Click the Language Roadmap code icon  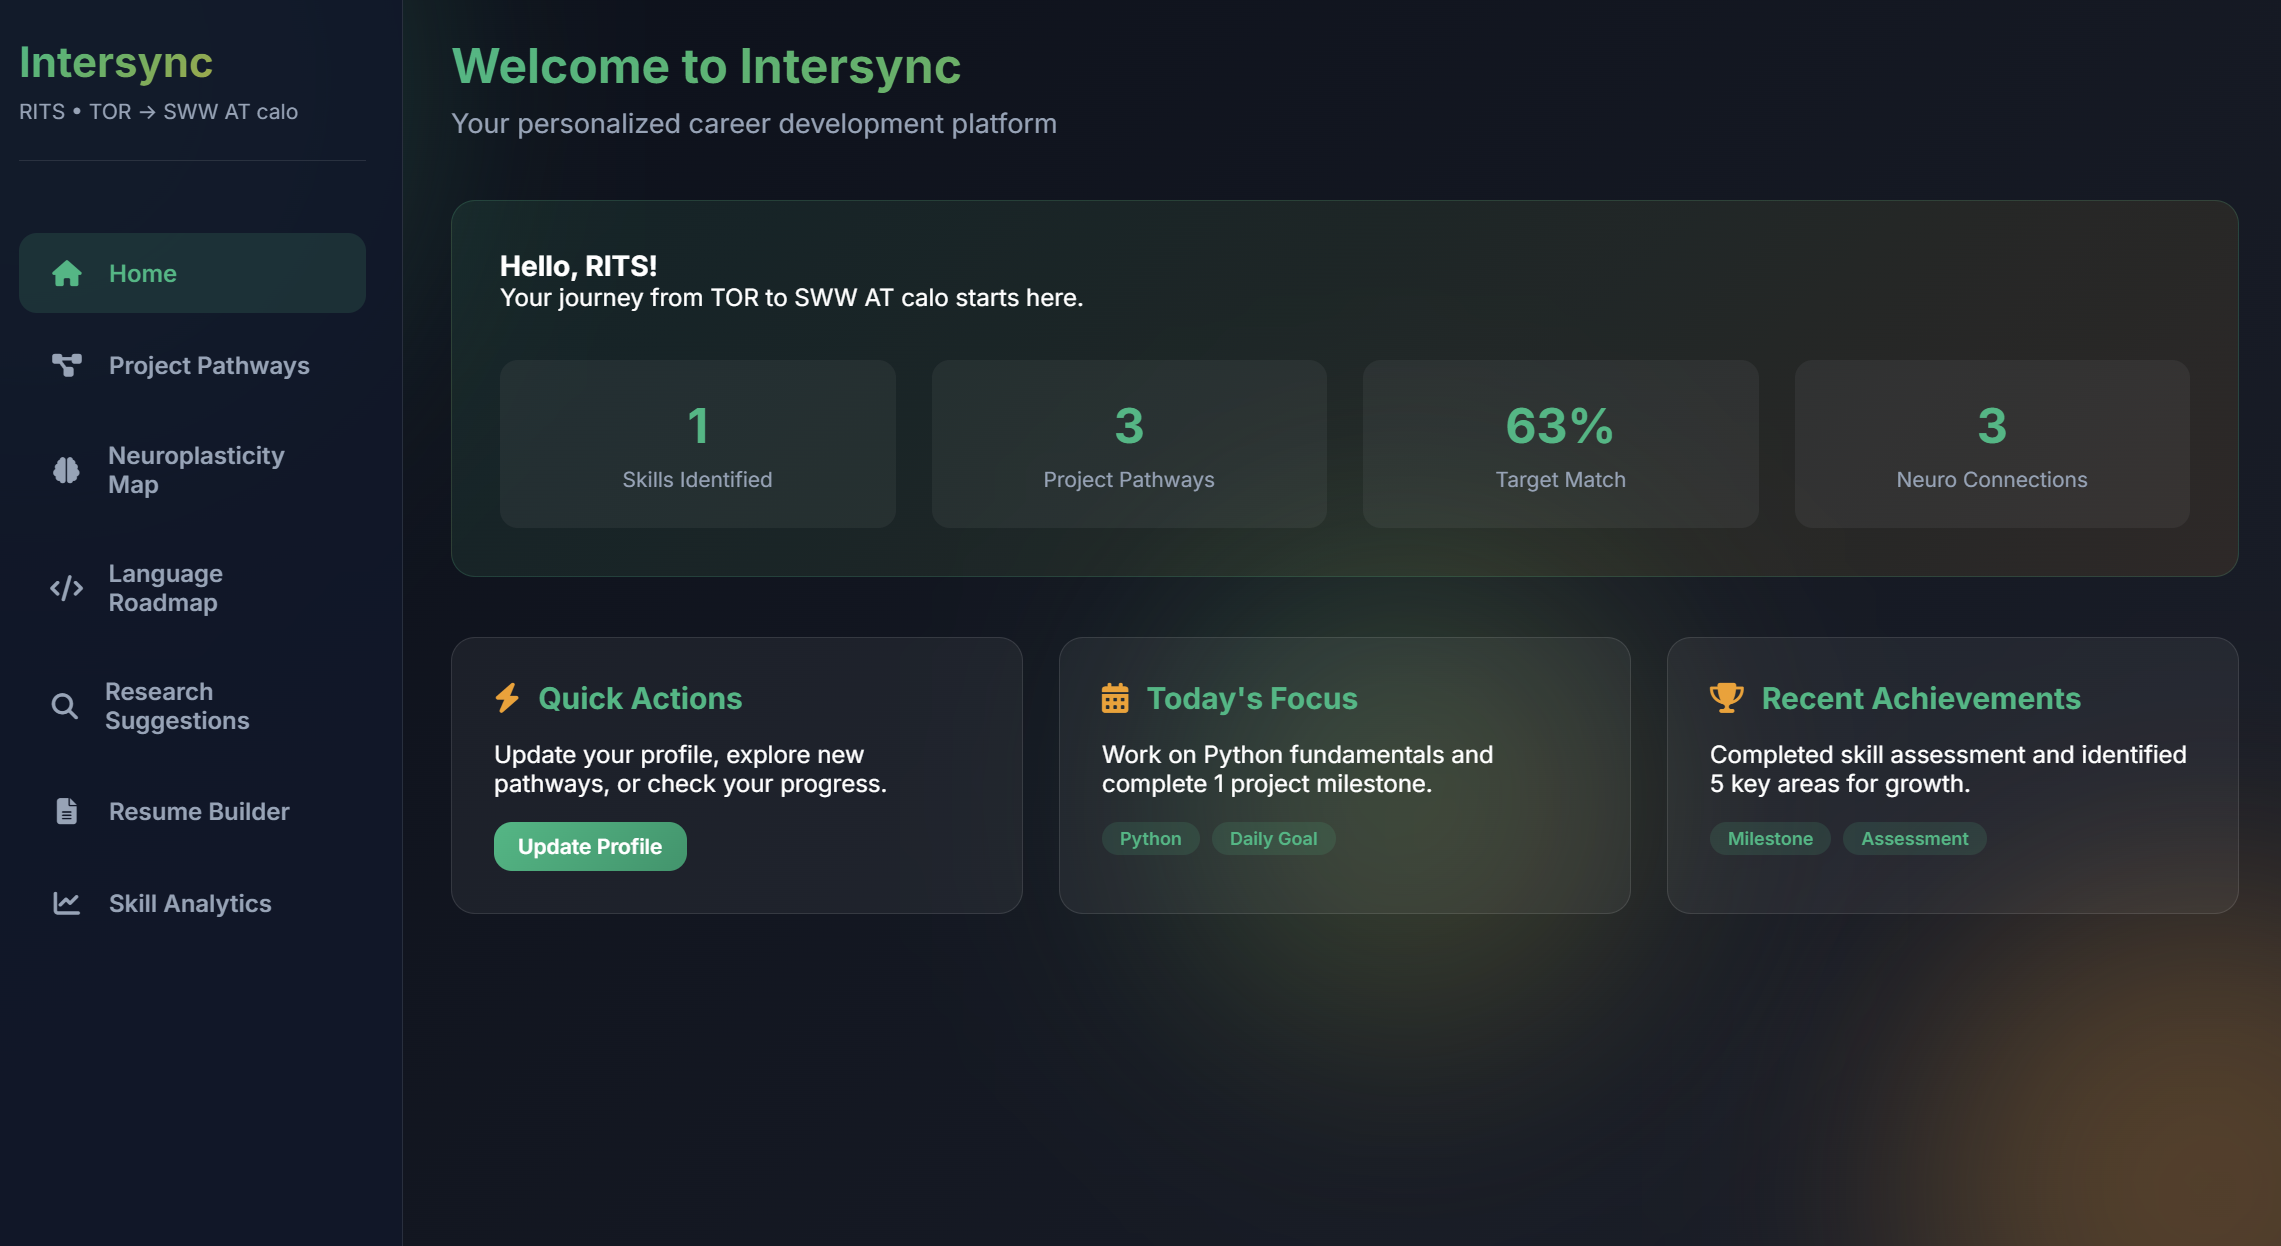point(67,588)
